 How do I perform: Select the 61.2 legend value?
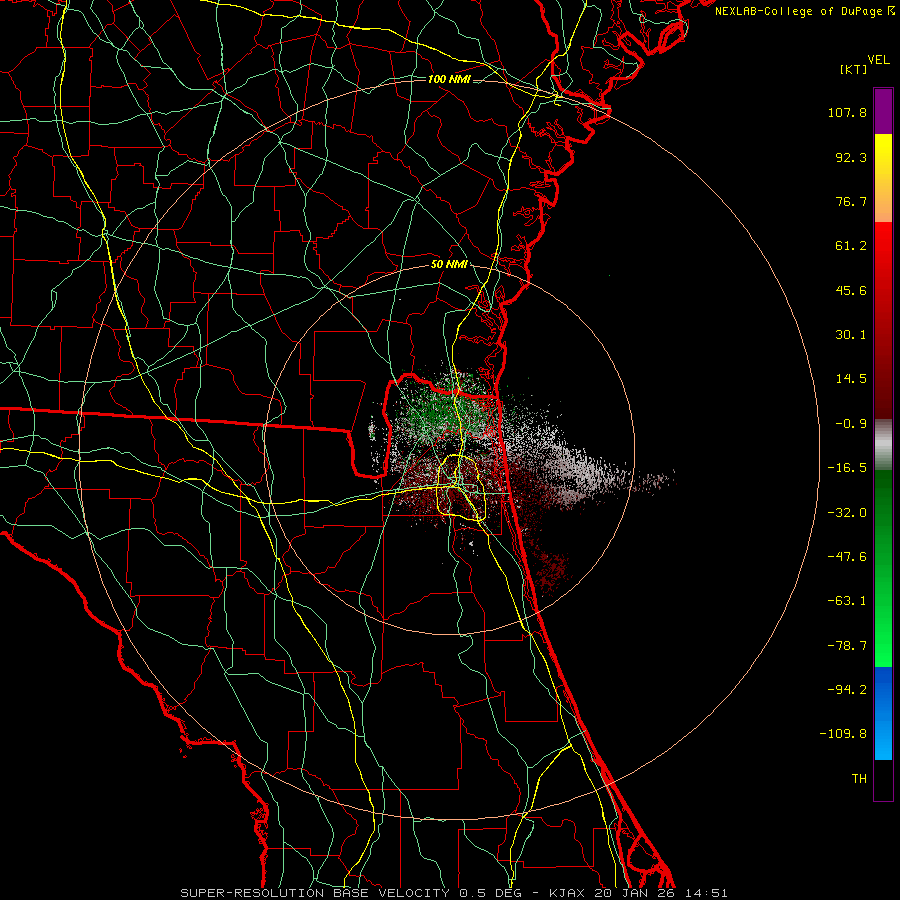coord(851,246)
